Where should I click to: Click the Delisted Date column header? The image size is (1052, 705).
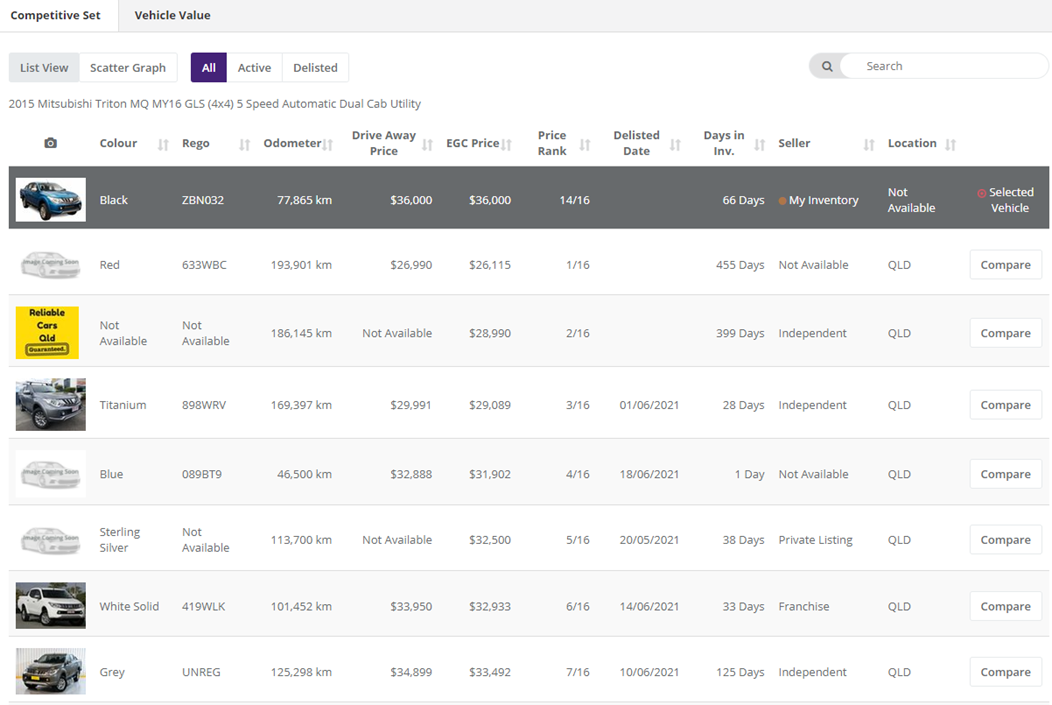coord(637,143)
